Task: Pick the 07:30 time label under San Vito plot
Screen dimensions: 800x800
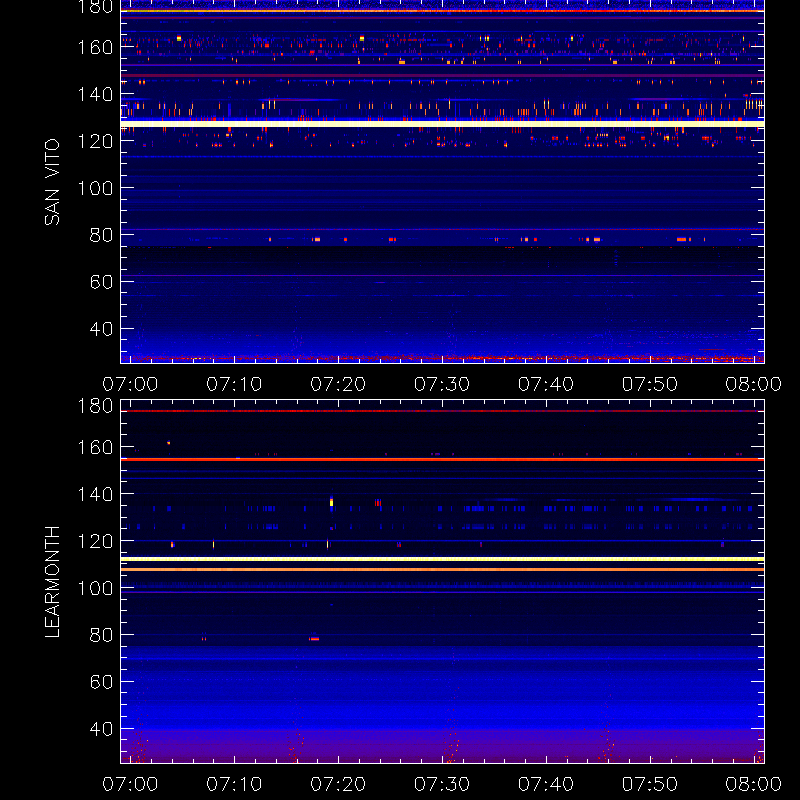Action: pos(442,384)
